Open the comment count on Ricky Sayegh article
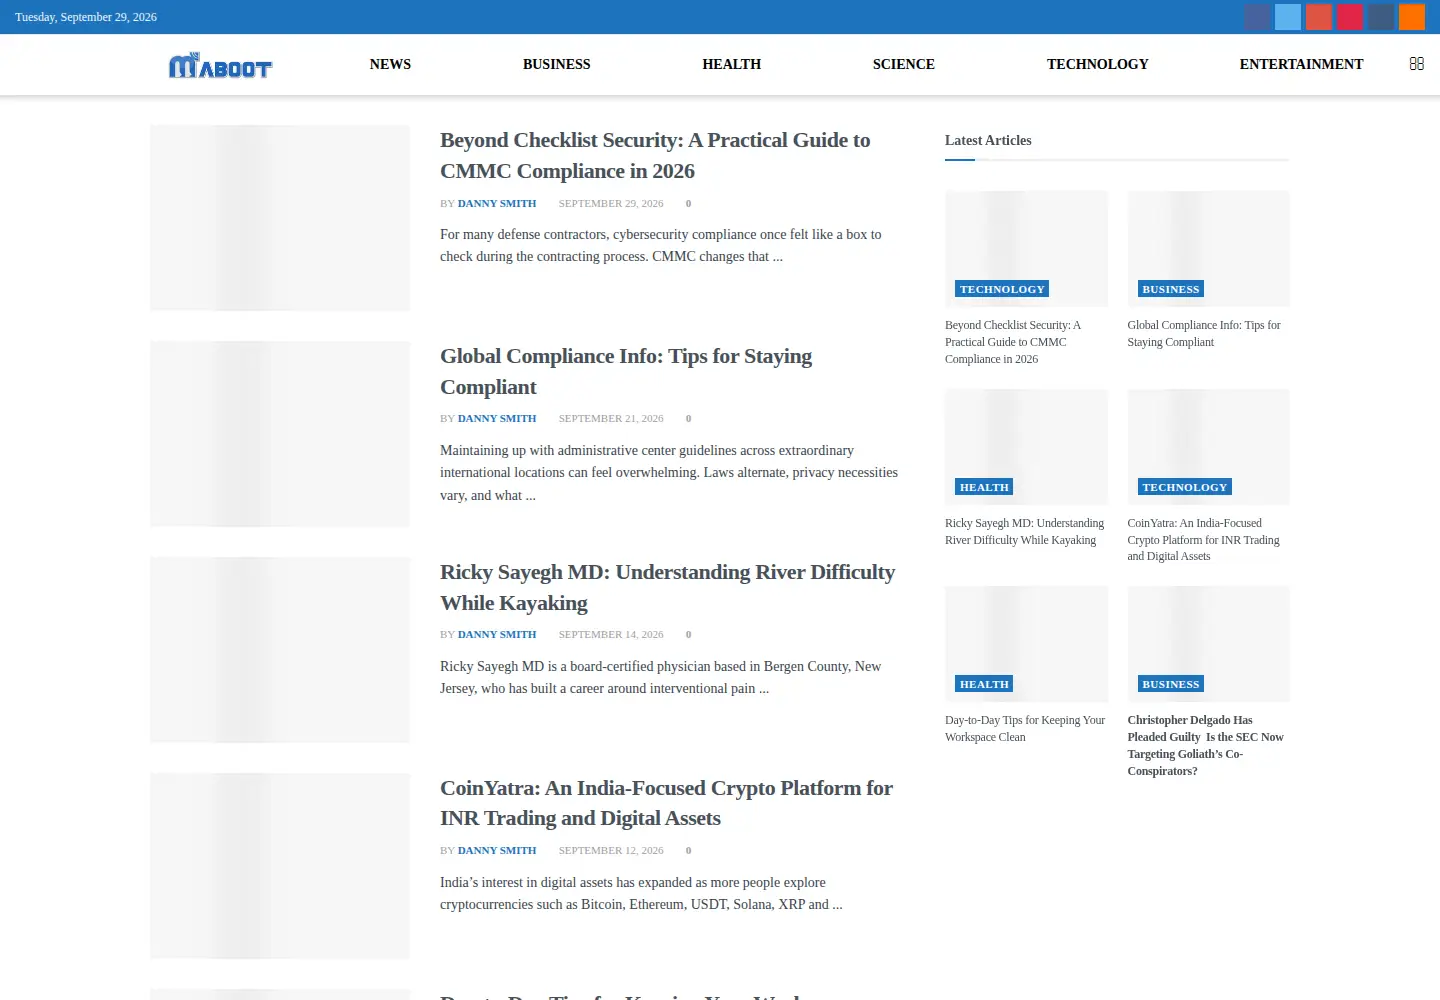Viewport: 1440px width, 1000px height. [x=688, y=634]
